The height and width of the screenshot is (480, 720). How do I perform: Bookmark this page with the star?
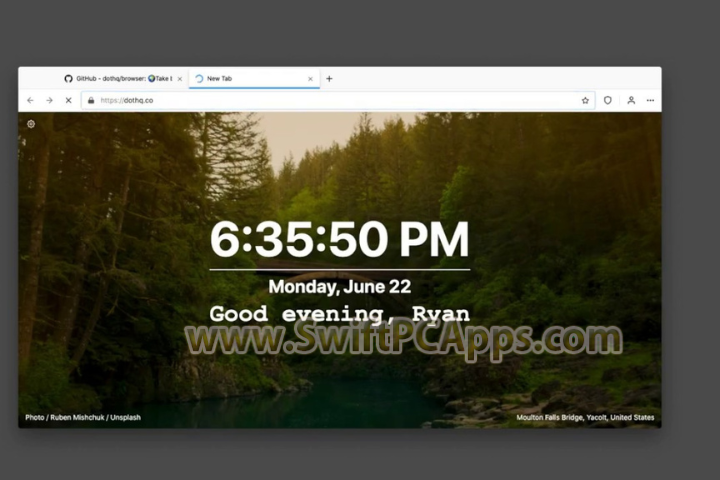585,100
